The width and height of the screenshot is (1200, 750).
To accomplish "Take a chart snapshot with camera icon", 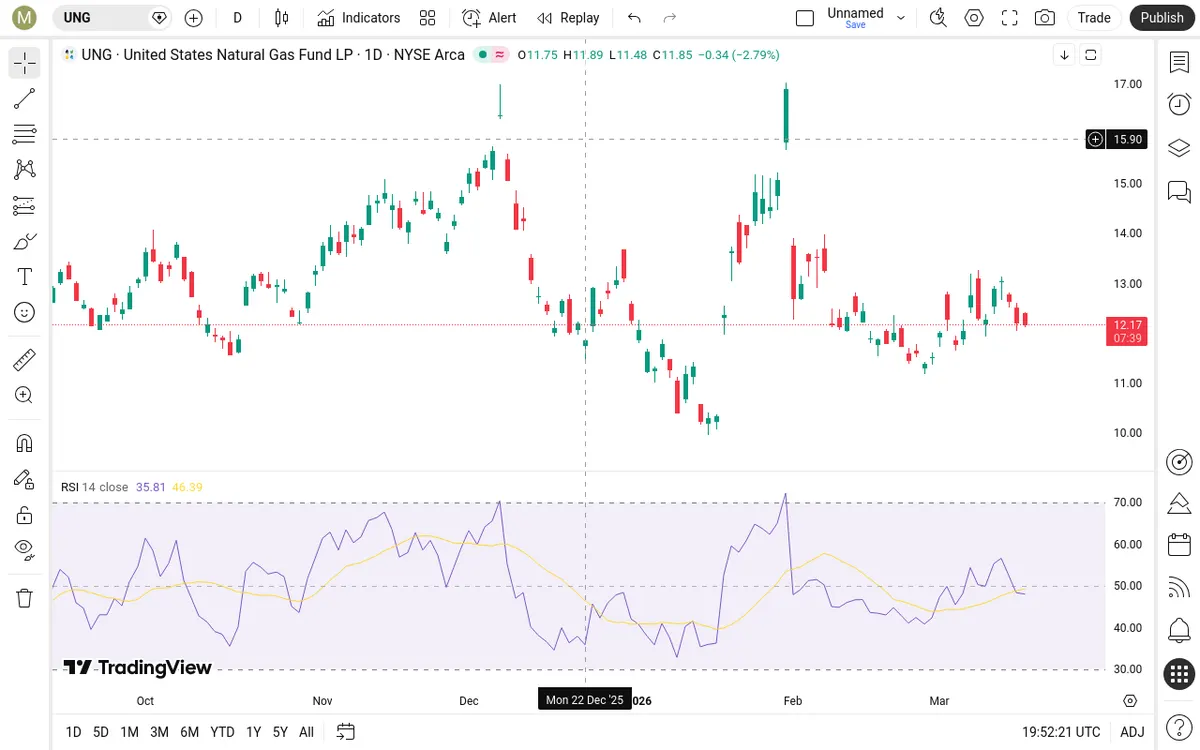I will tap(1045, 18).
